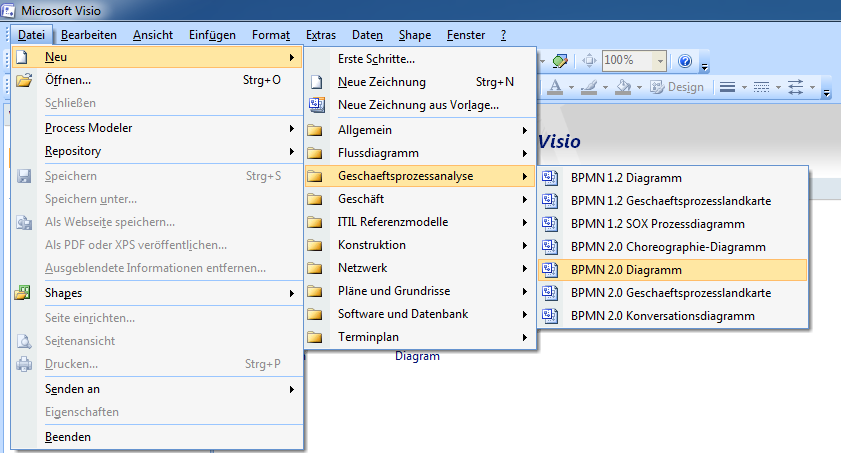Click the Design button in toolbar
This screenshot has width=842, height=453.
tap(677, 87)
